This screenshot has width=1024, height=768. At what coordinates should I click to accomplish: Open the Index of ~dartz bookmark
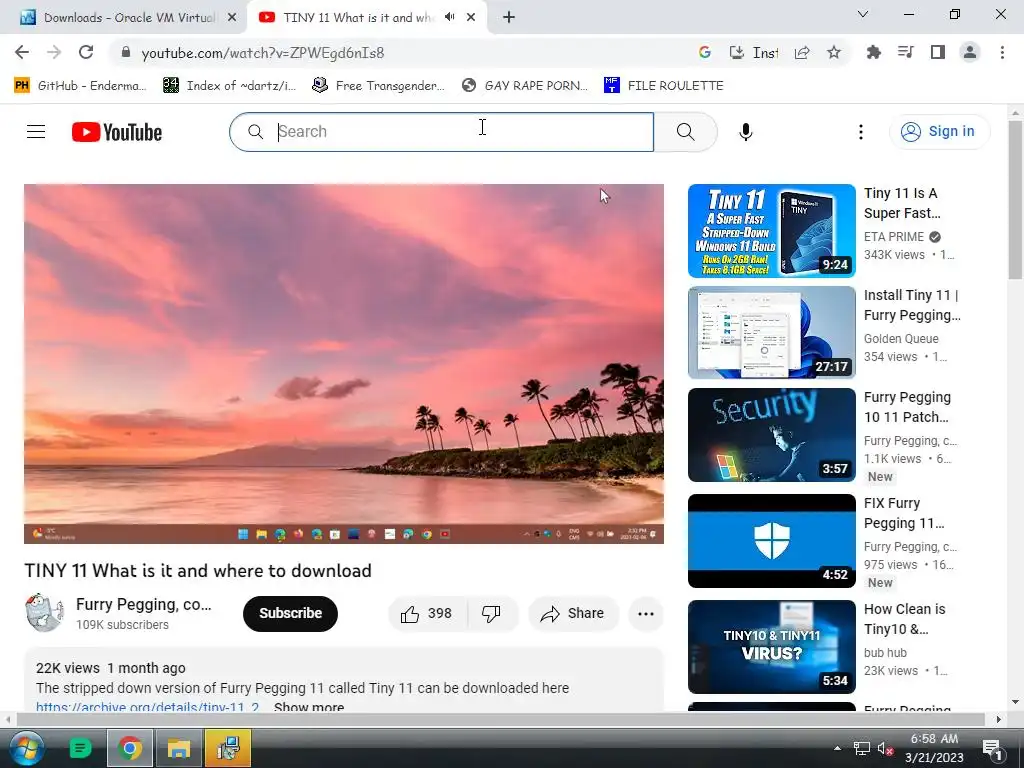tap(229, 86)
